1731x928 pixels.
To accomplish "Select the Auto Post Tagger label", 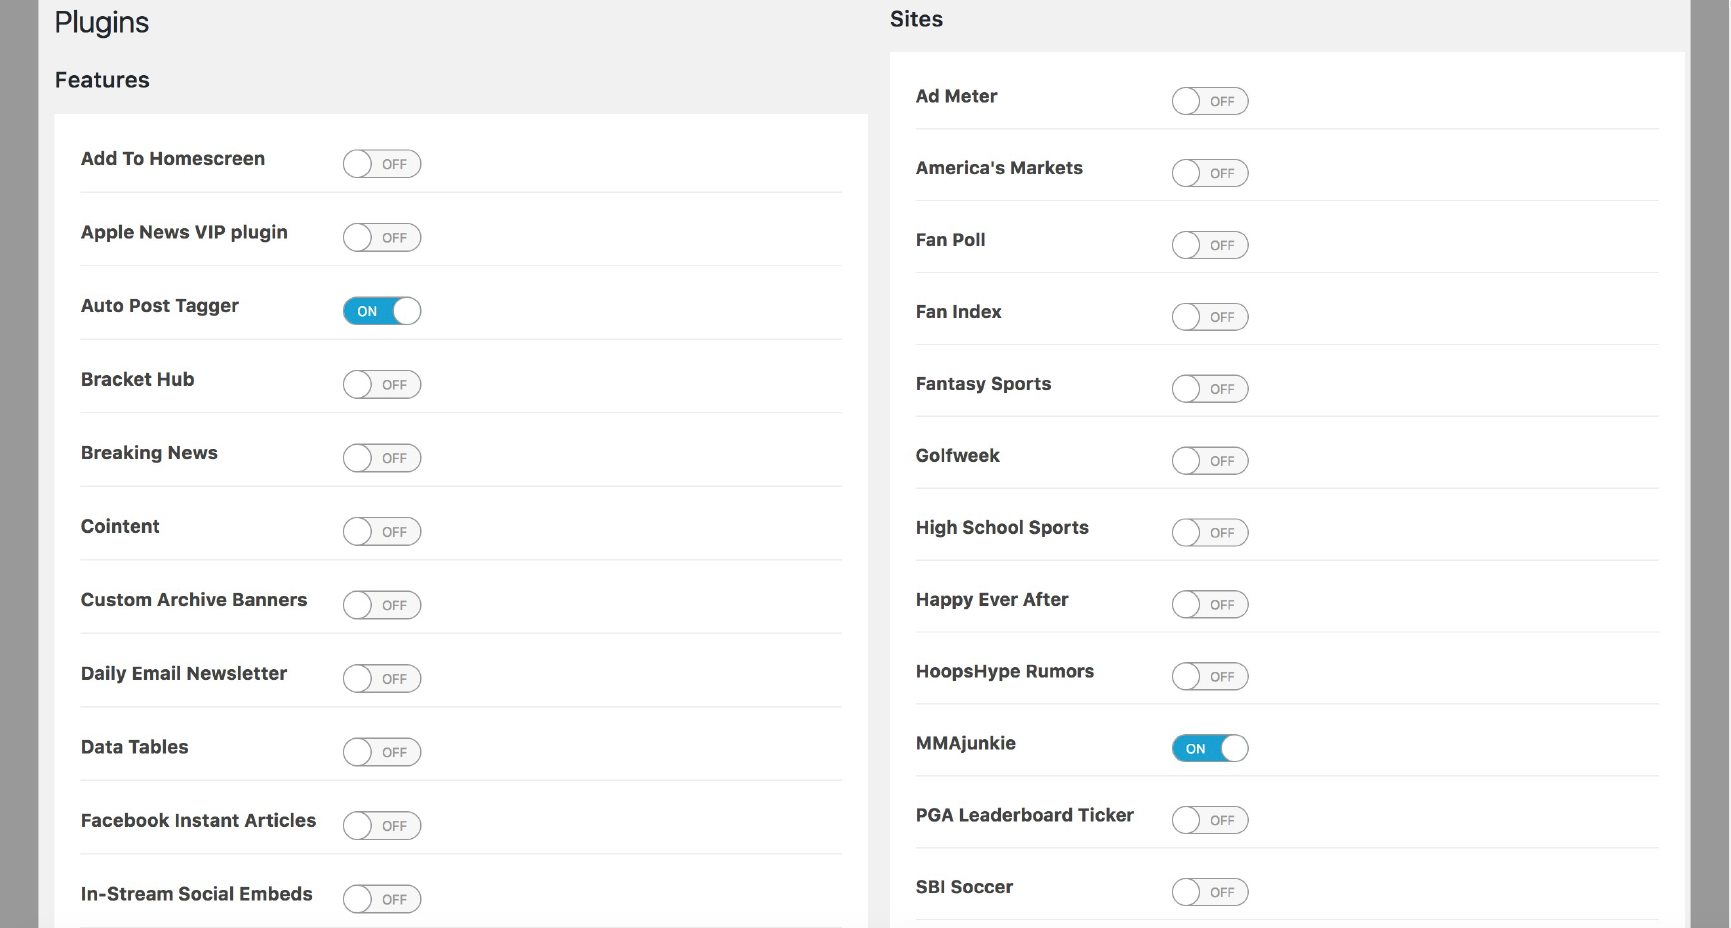I will click(x=160, y=306).
